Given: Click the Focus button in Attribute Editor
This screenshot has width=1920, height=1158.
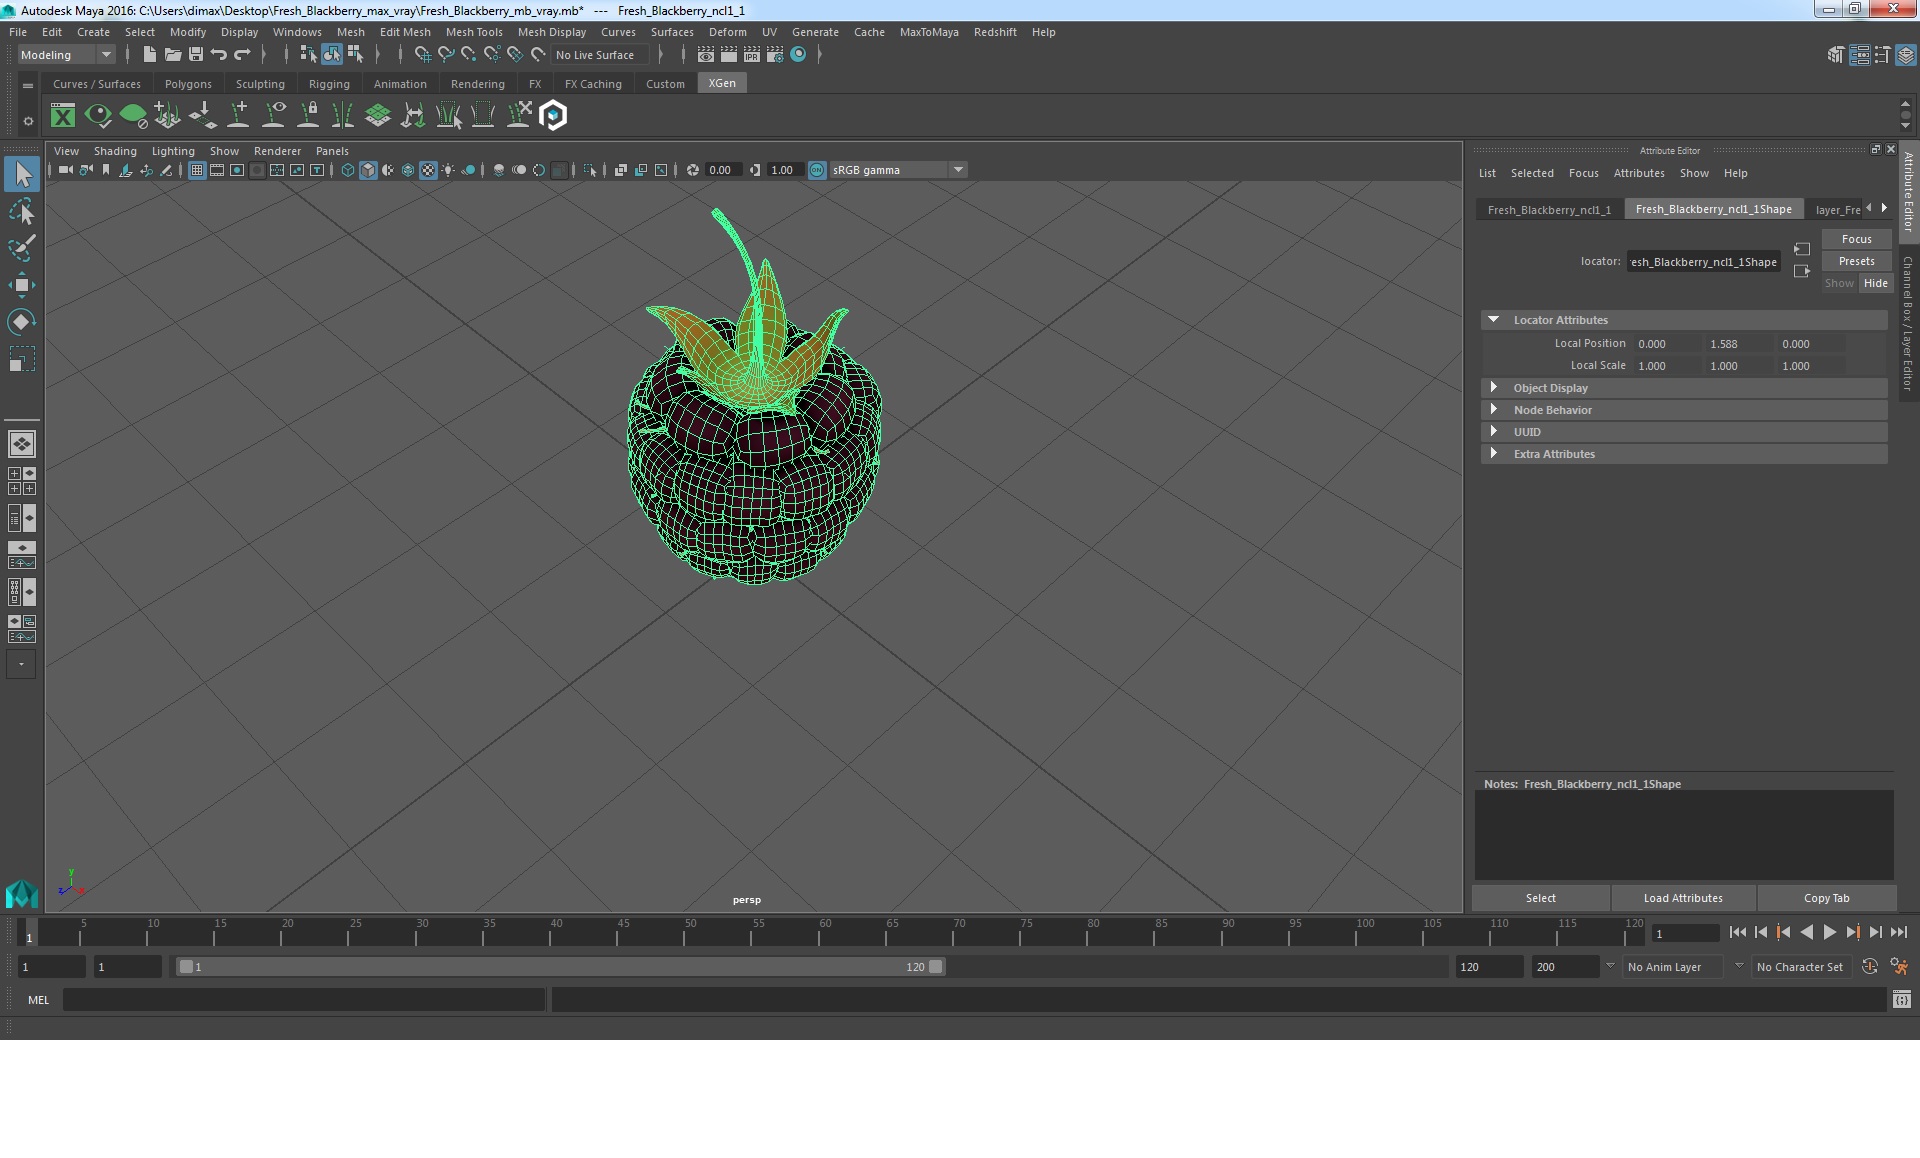Looking at the screenshot, I should click(x=1856, y=239).
